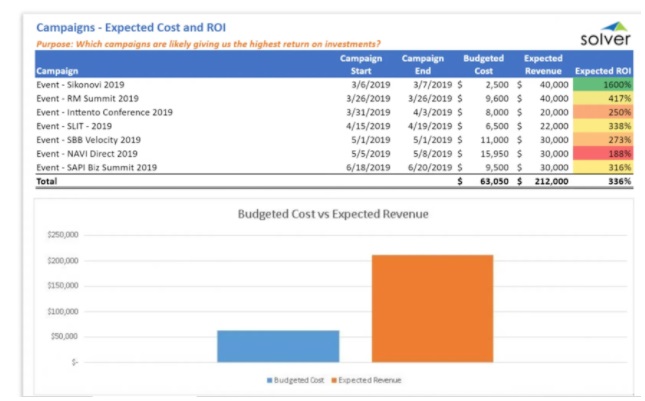Select the 4/15/2019 start date cell

pyautogui.click(x=368, y=126)
